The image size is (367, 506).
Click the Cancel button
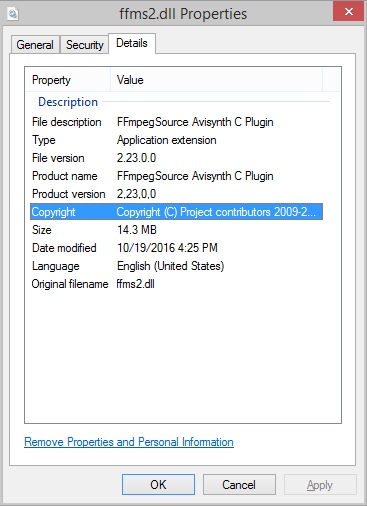pos(239,485)
